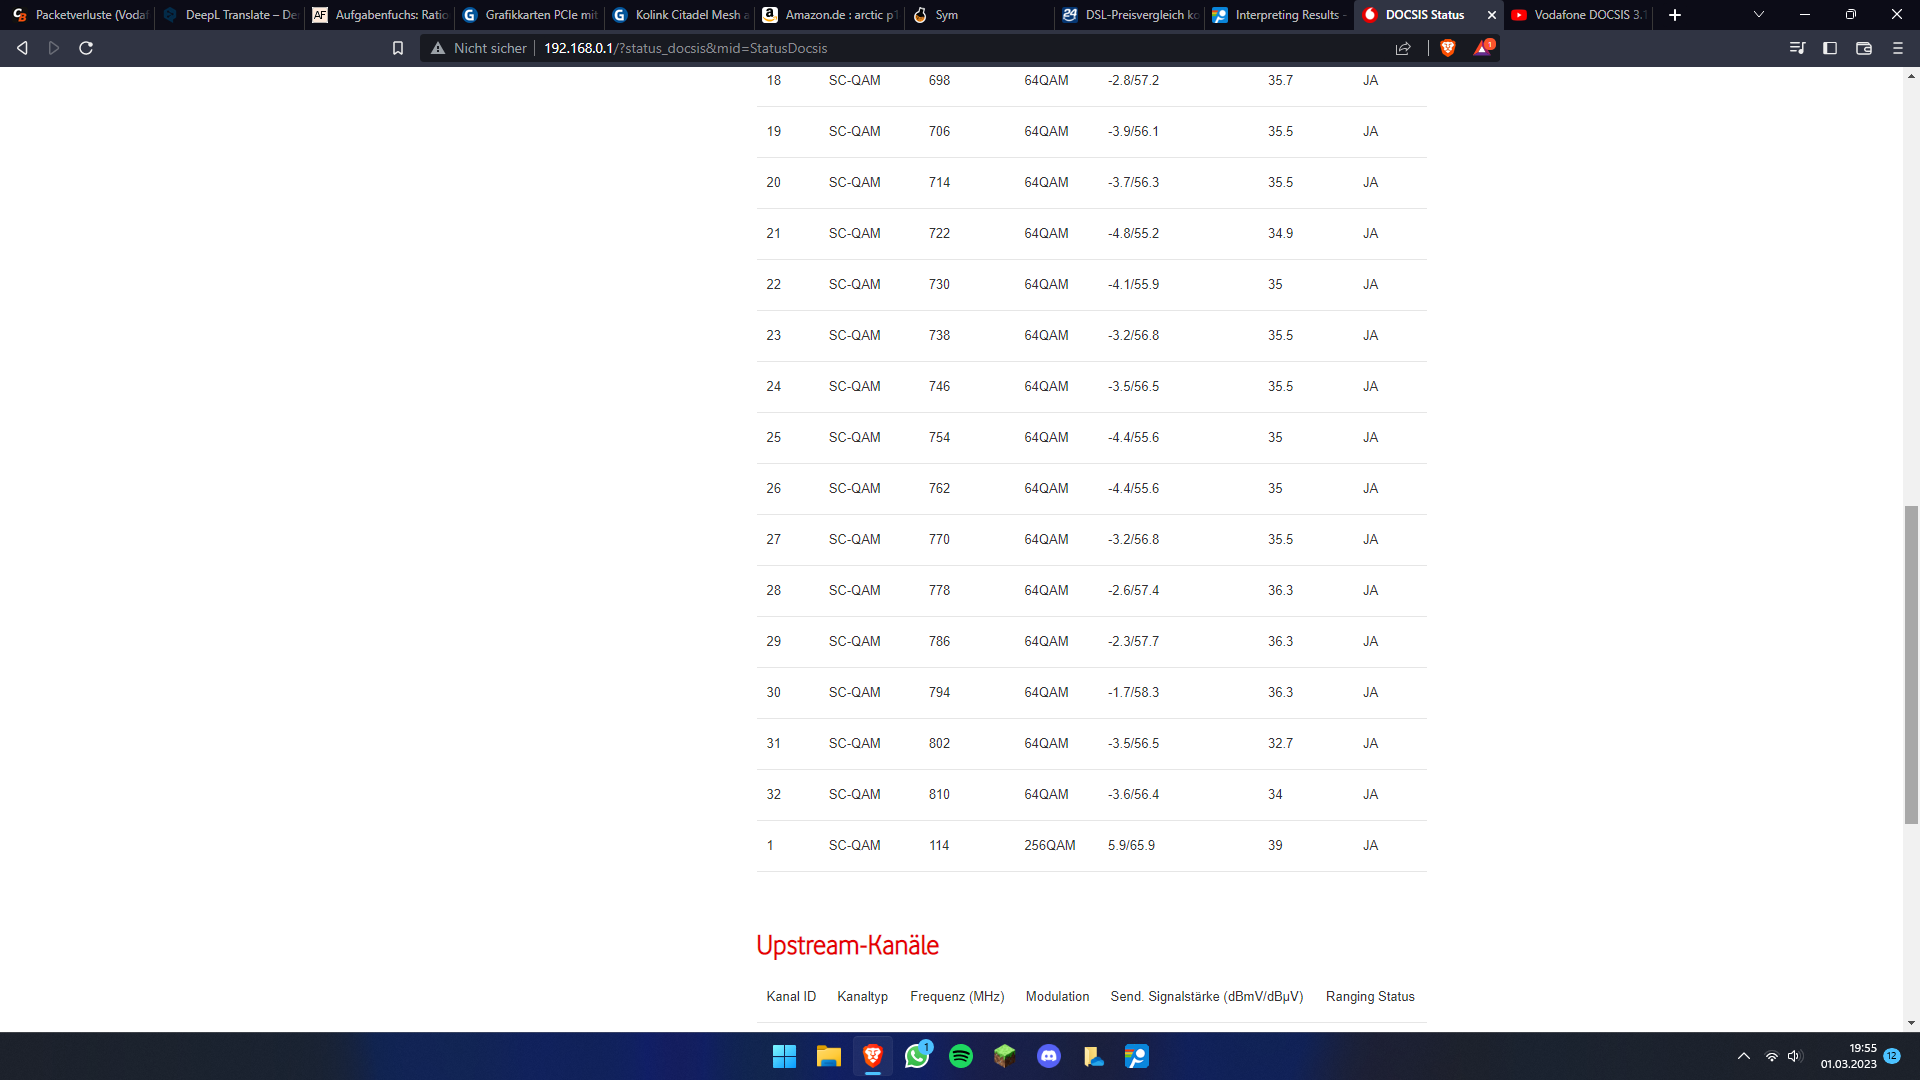Open the browser hamburger menu
This screenshot has height=1080, width=1920.
(x=1896, y=47)
